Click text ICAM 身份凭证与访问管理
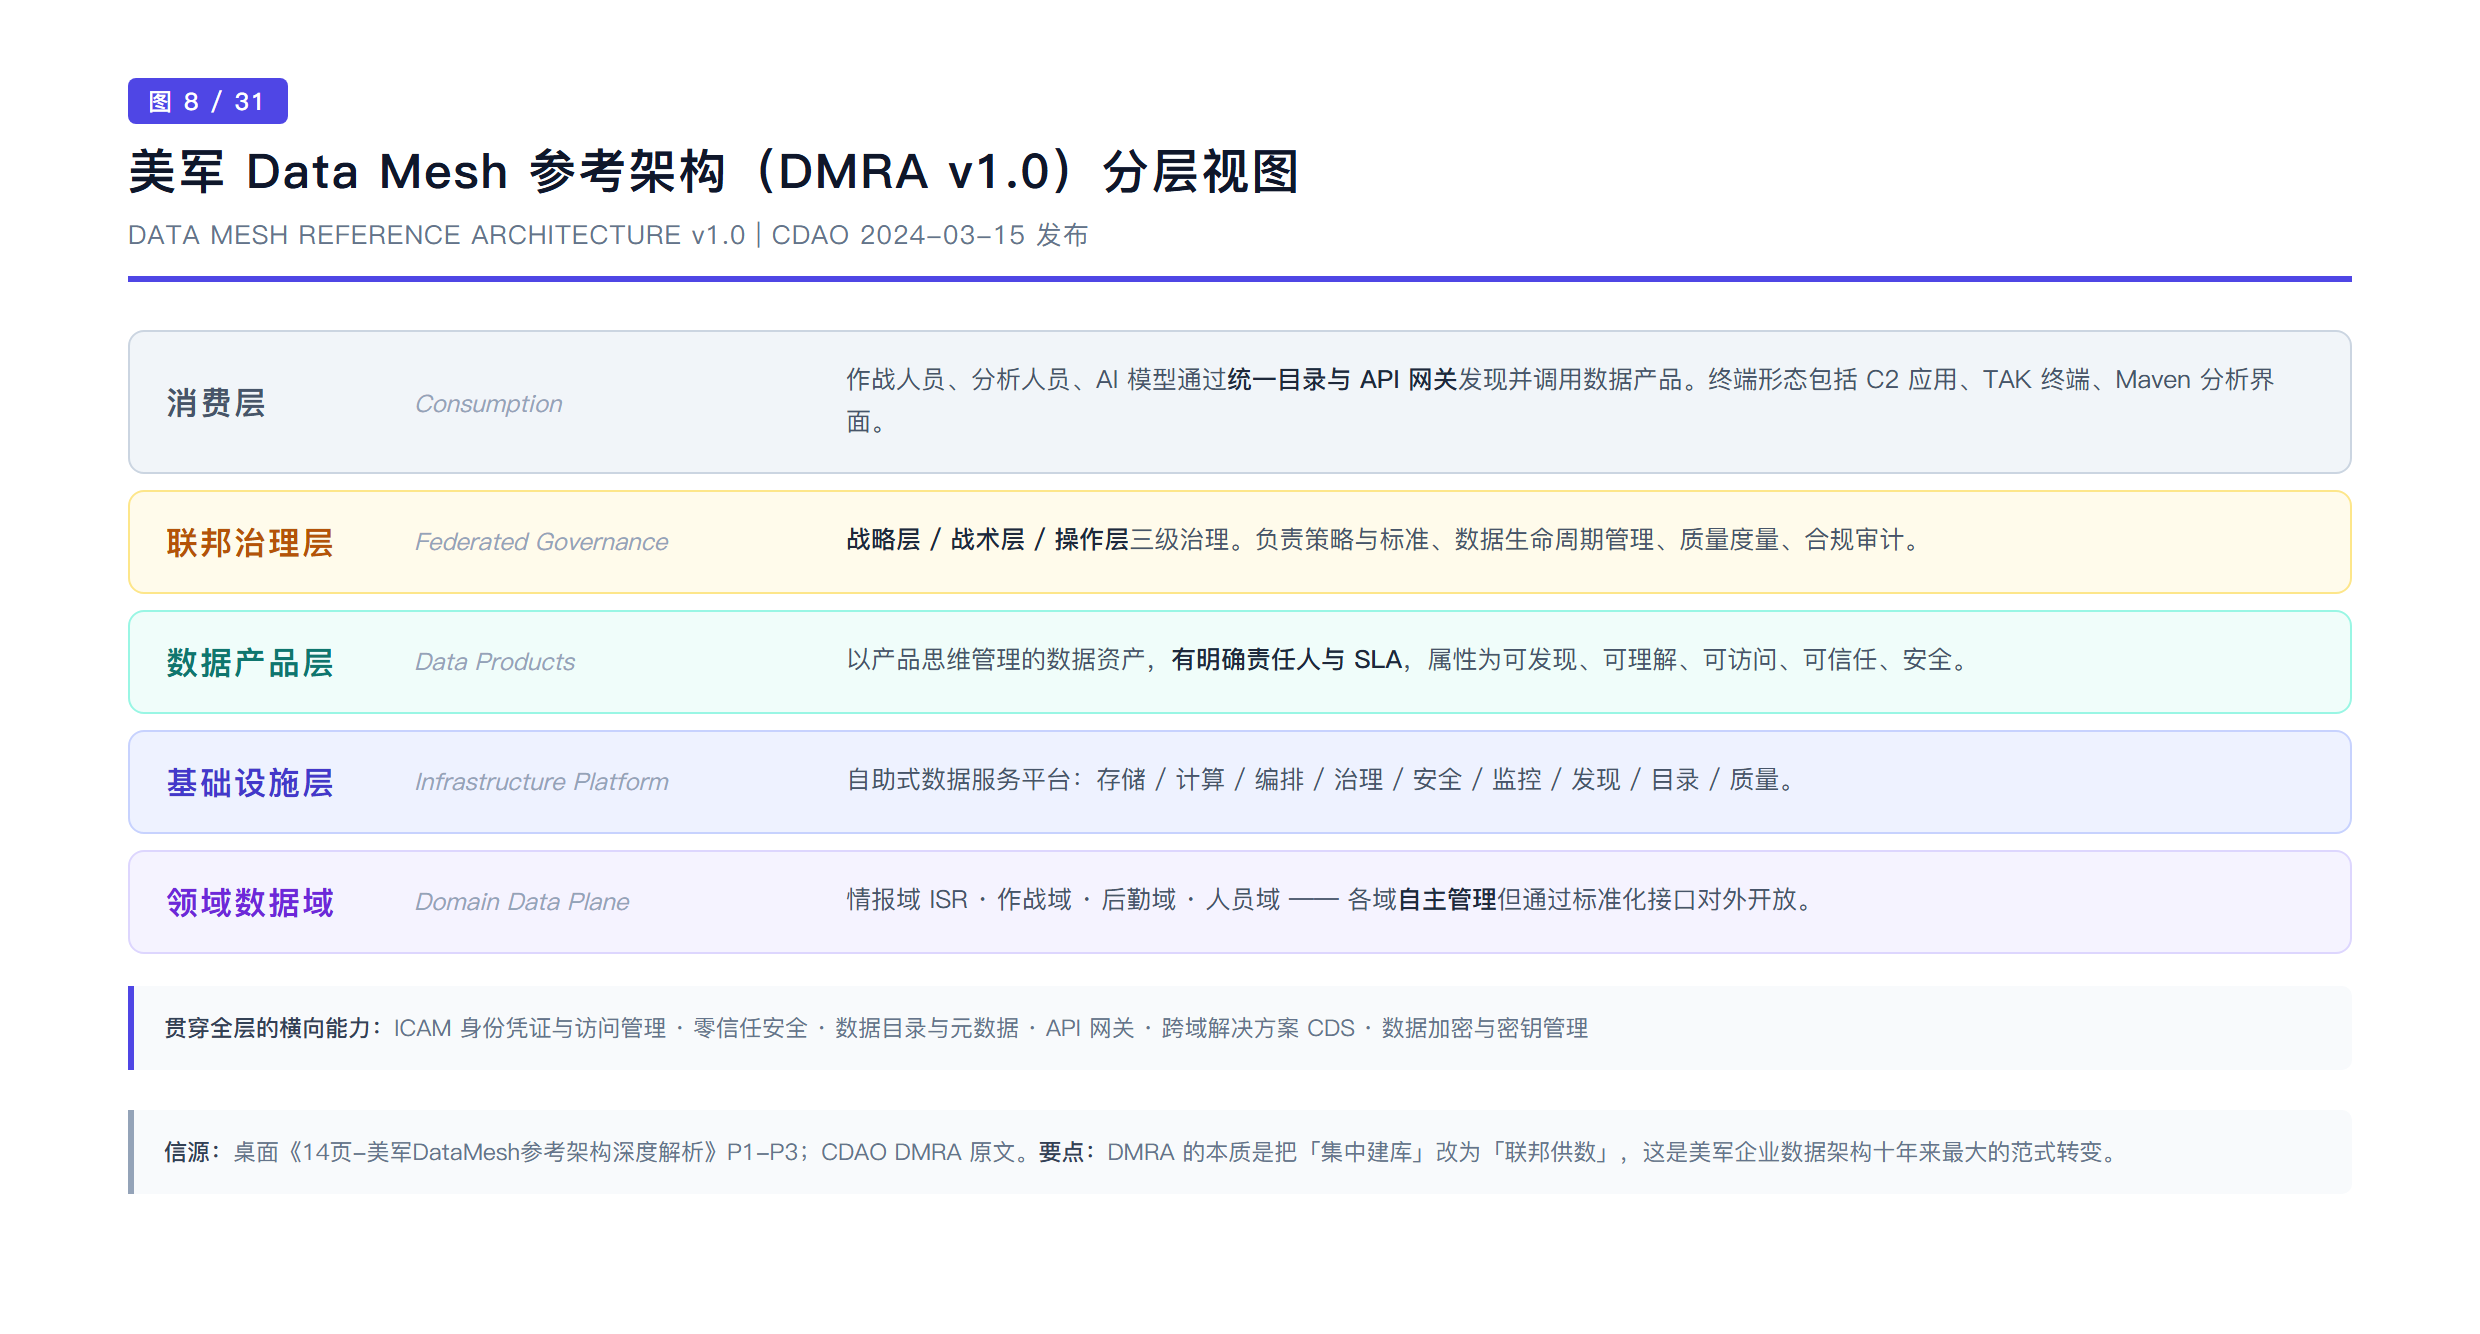The height and width of the screenshot is (1334, 2480). [530, 1028]
